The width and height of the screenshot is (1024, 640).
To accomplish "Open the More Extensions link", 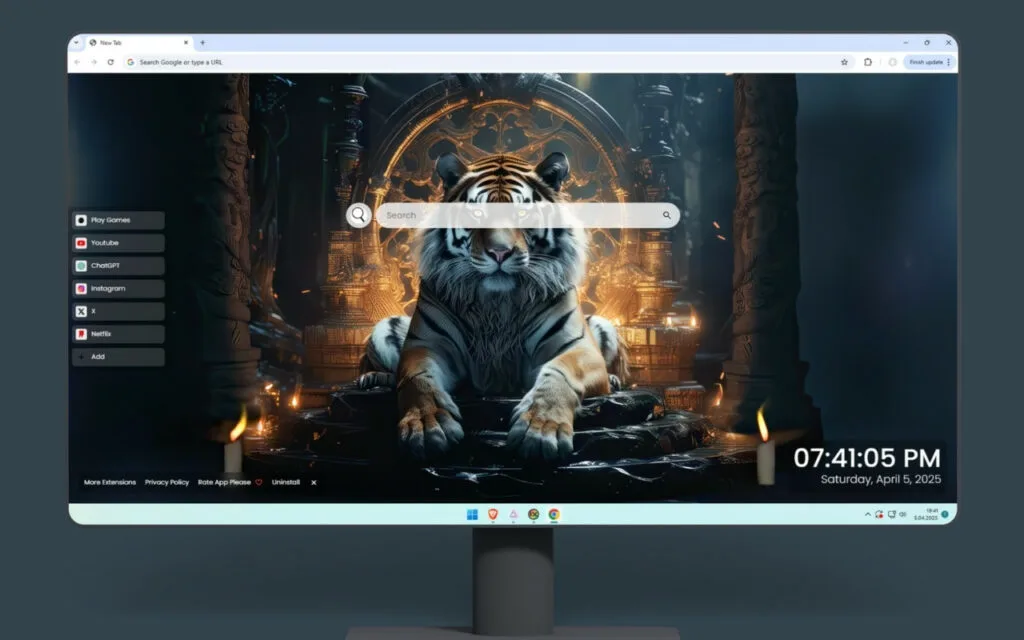I will click(x=110, y=483).
